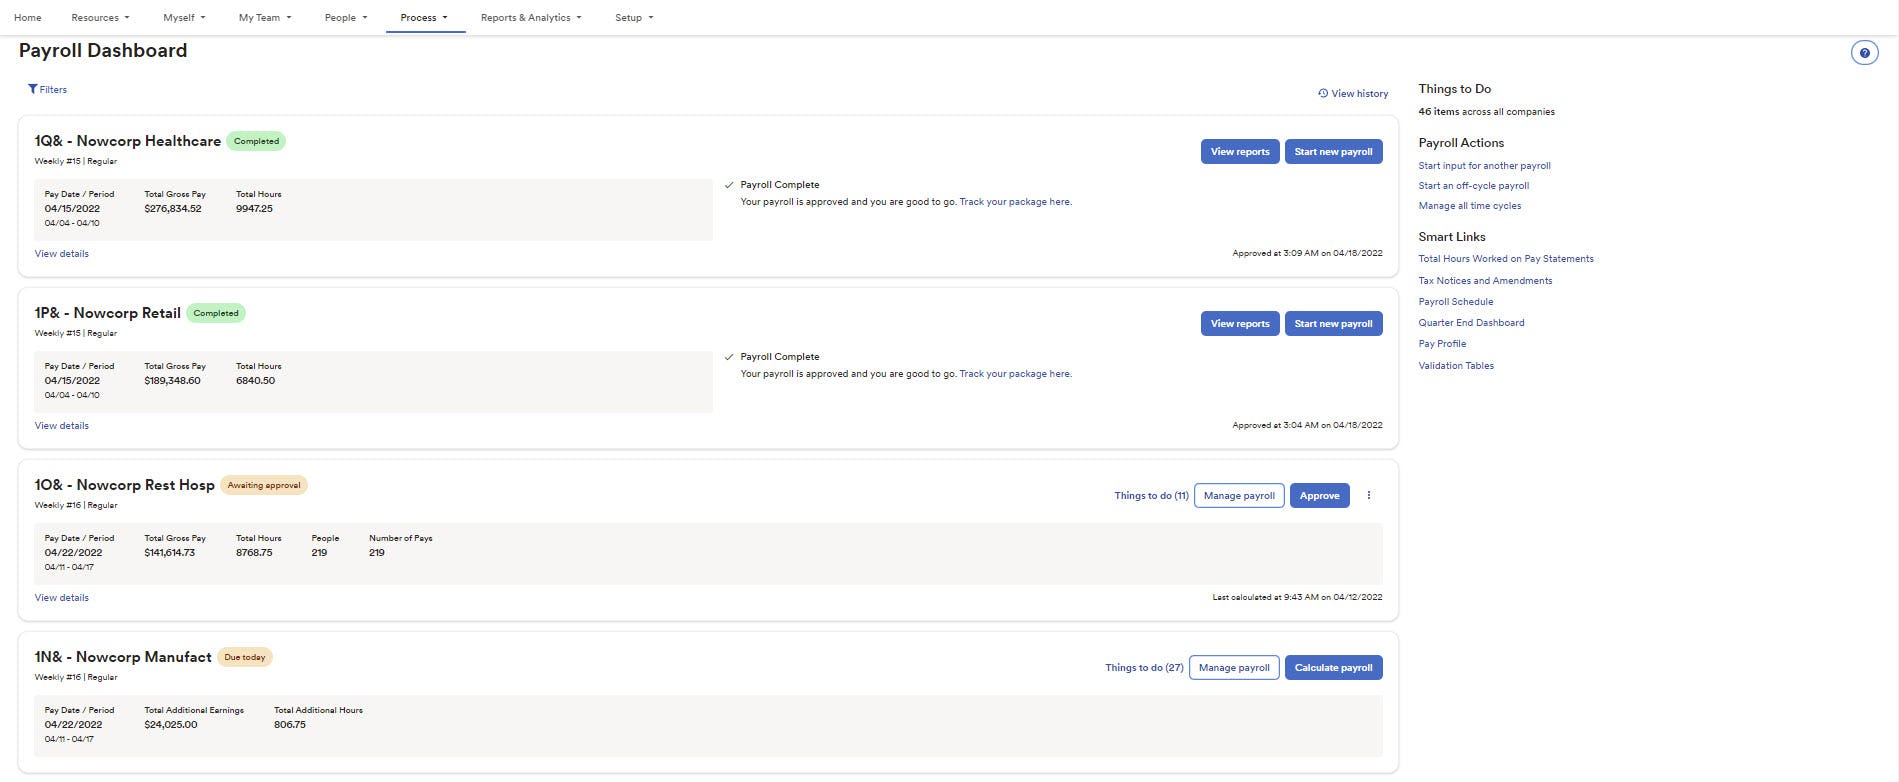
Task: Expand the Resources menu
Action: (100, 17)
